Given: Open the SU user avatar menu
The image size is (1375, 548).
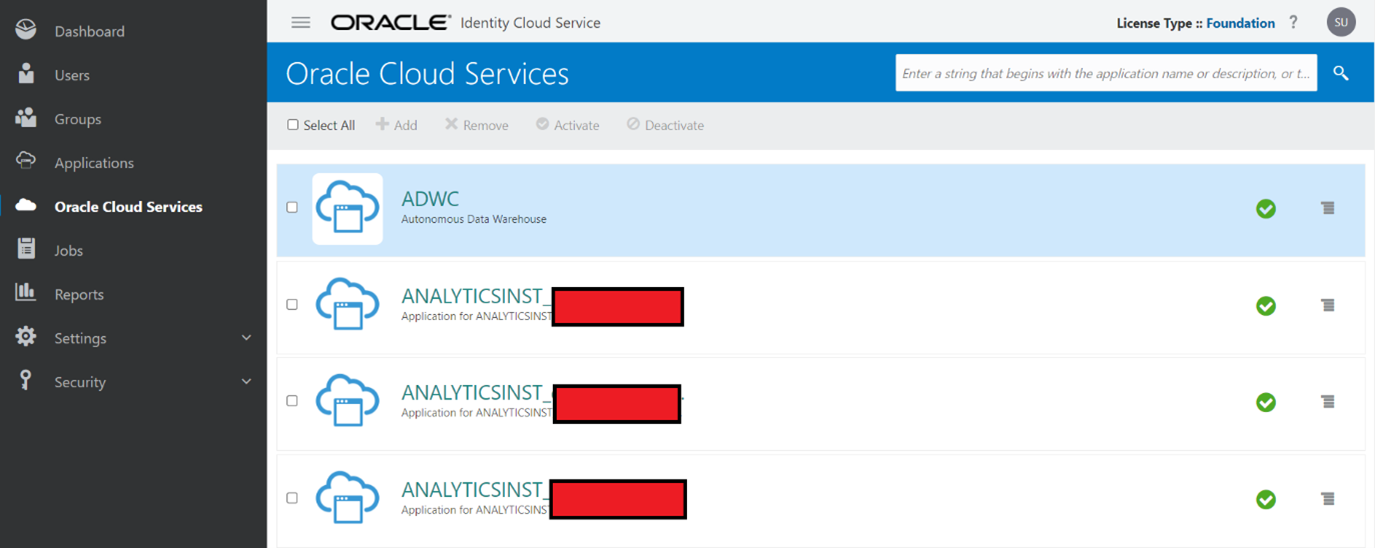Looking at the screenshot, I should click(1341, 22).
